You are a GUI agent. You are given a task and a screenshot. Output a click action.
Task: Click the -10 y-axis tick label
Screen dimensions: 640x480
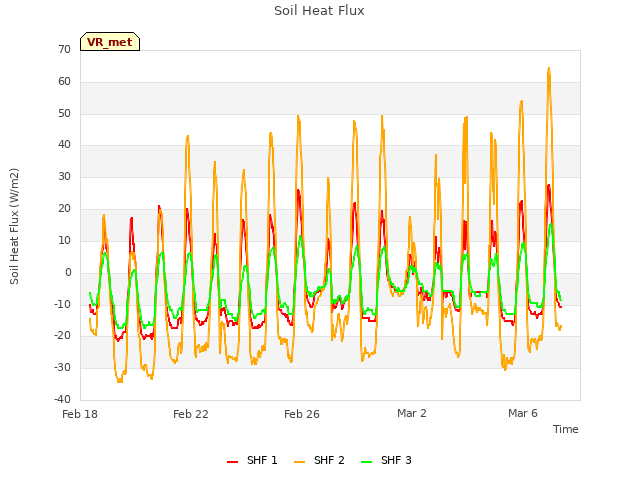tap(62, 304)
